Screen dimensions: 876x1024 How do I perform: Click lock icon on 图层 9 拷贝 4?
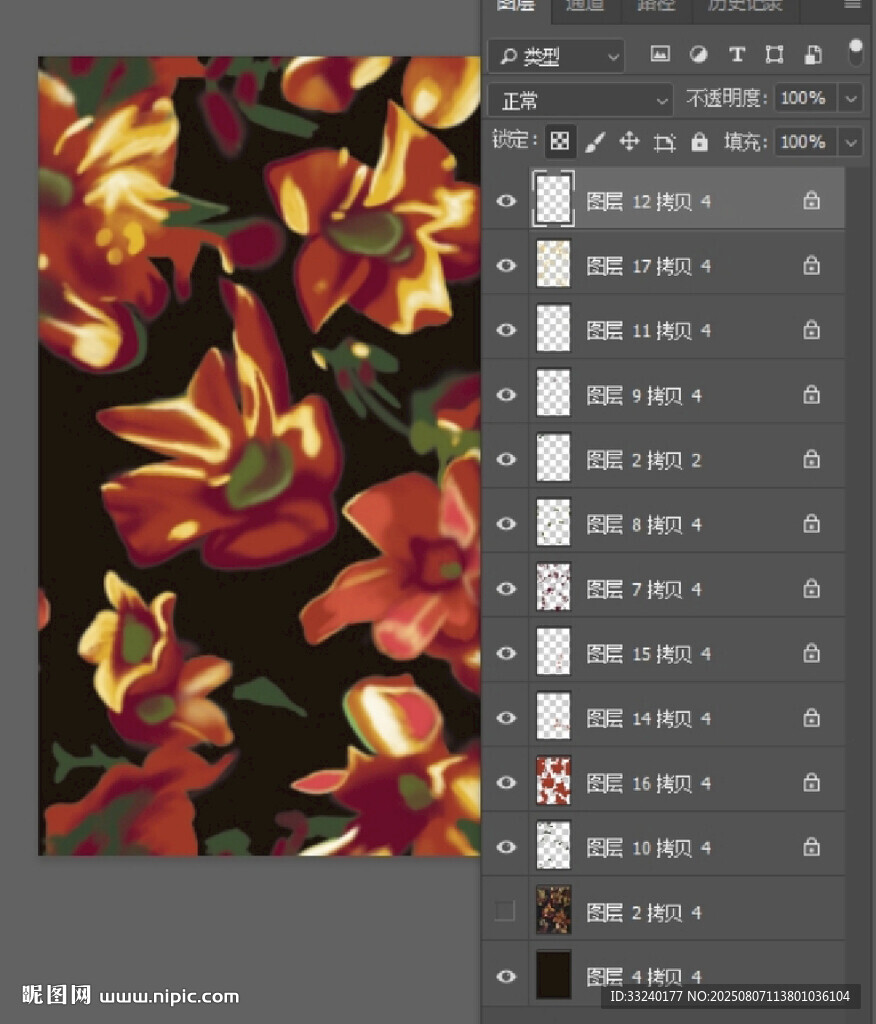(811, 394)
